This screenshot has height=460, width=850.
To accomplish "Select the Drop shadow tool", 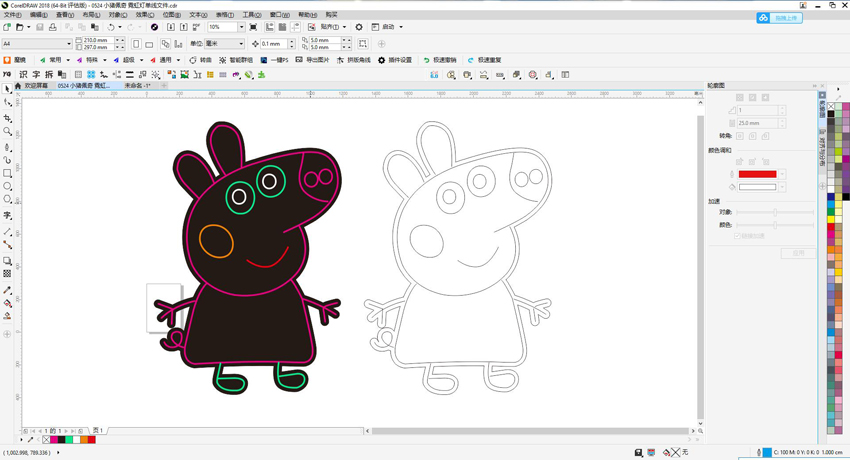I will point(7,261).
